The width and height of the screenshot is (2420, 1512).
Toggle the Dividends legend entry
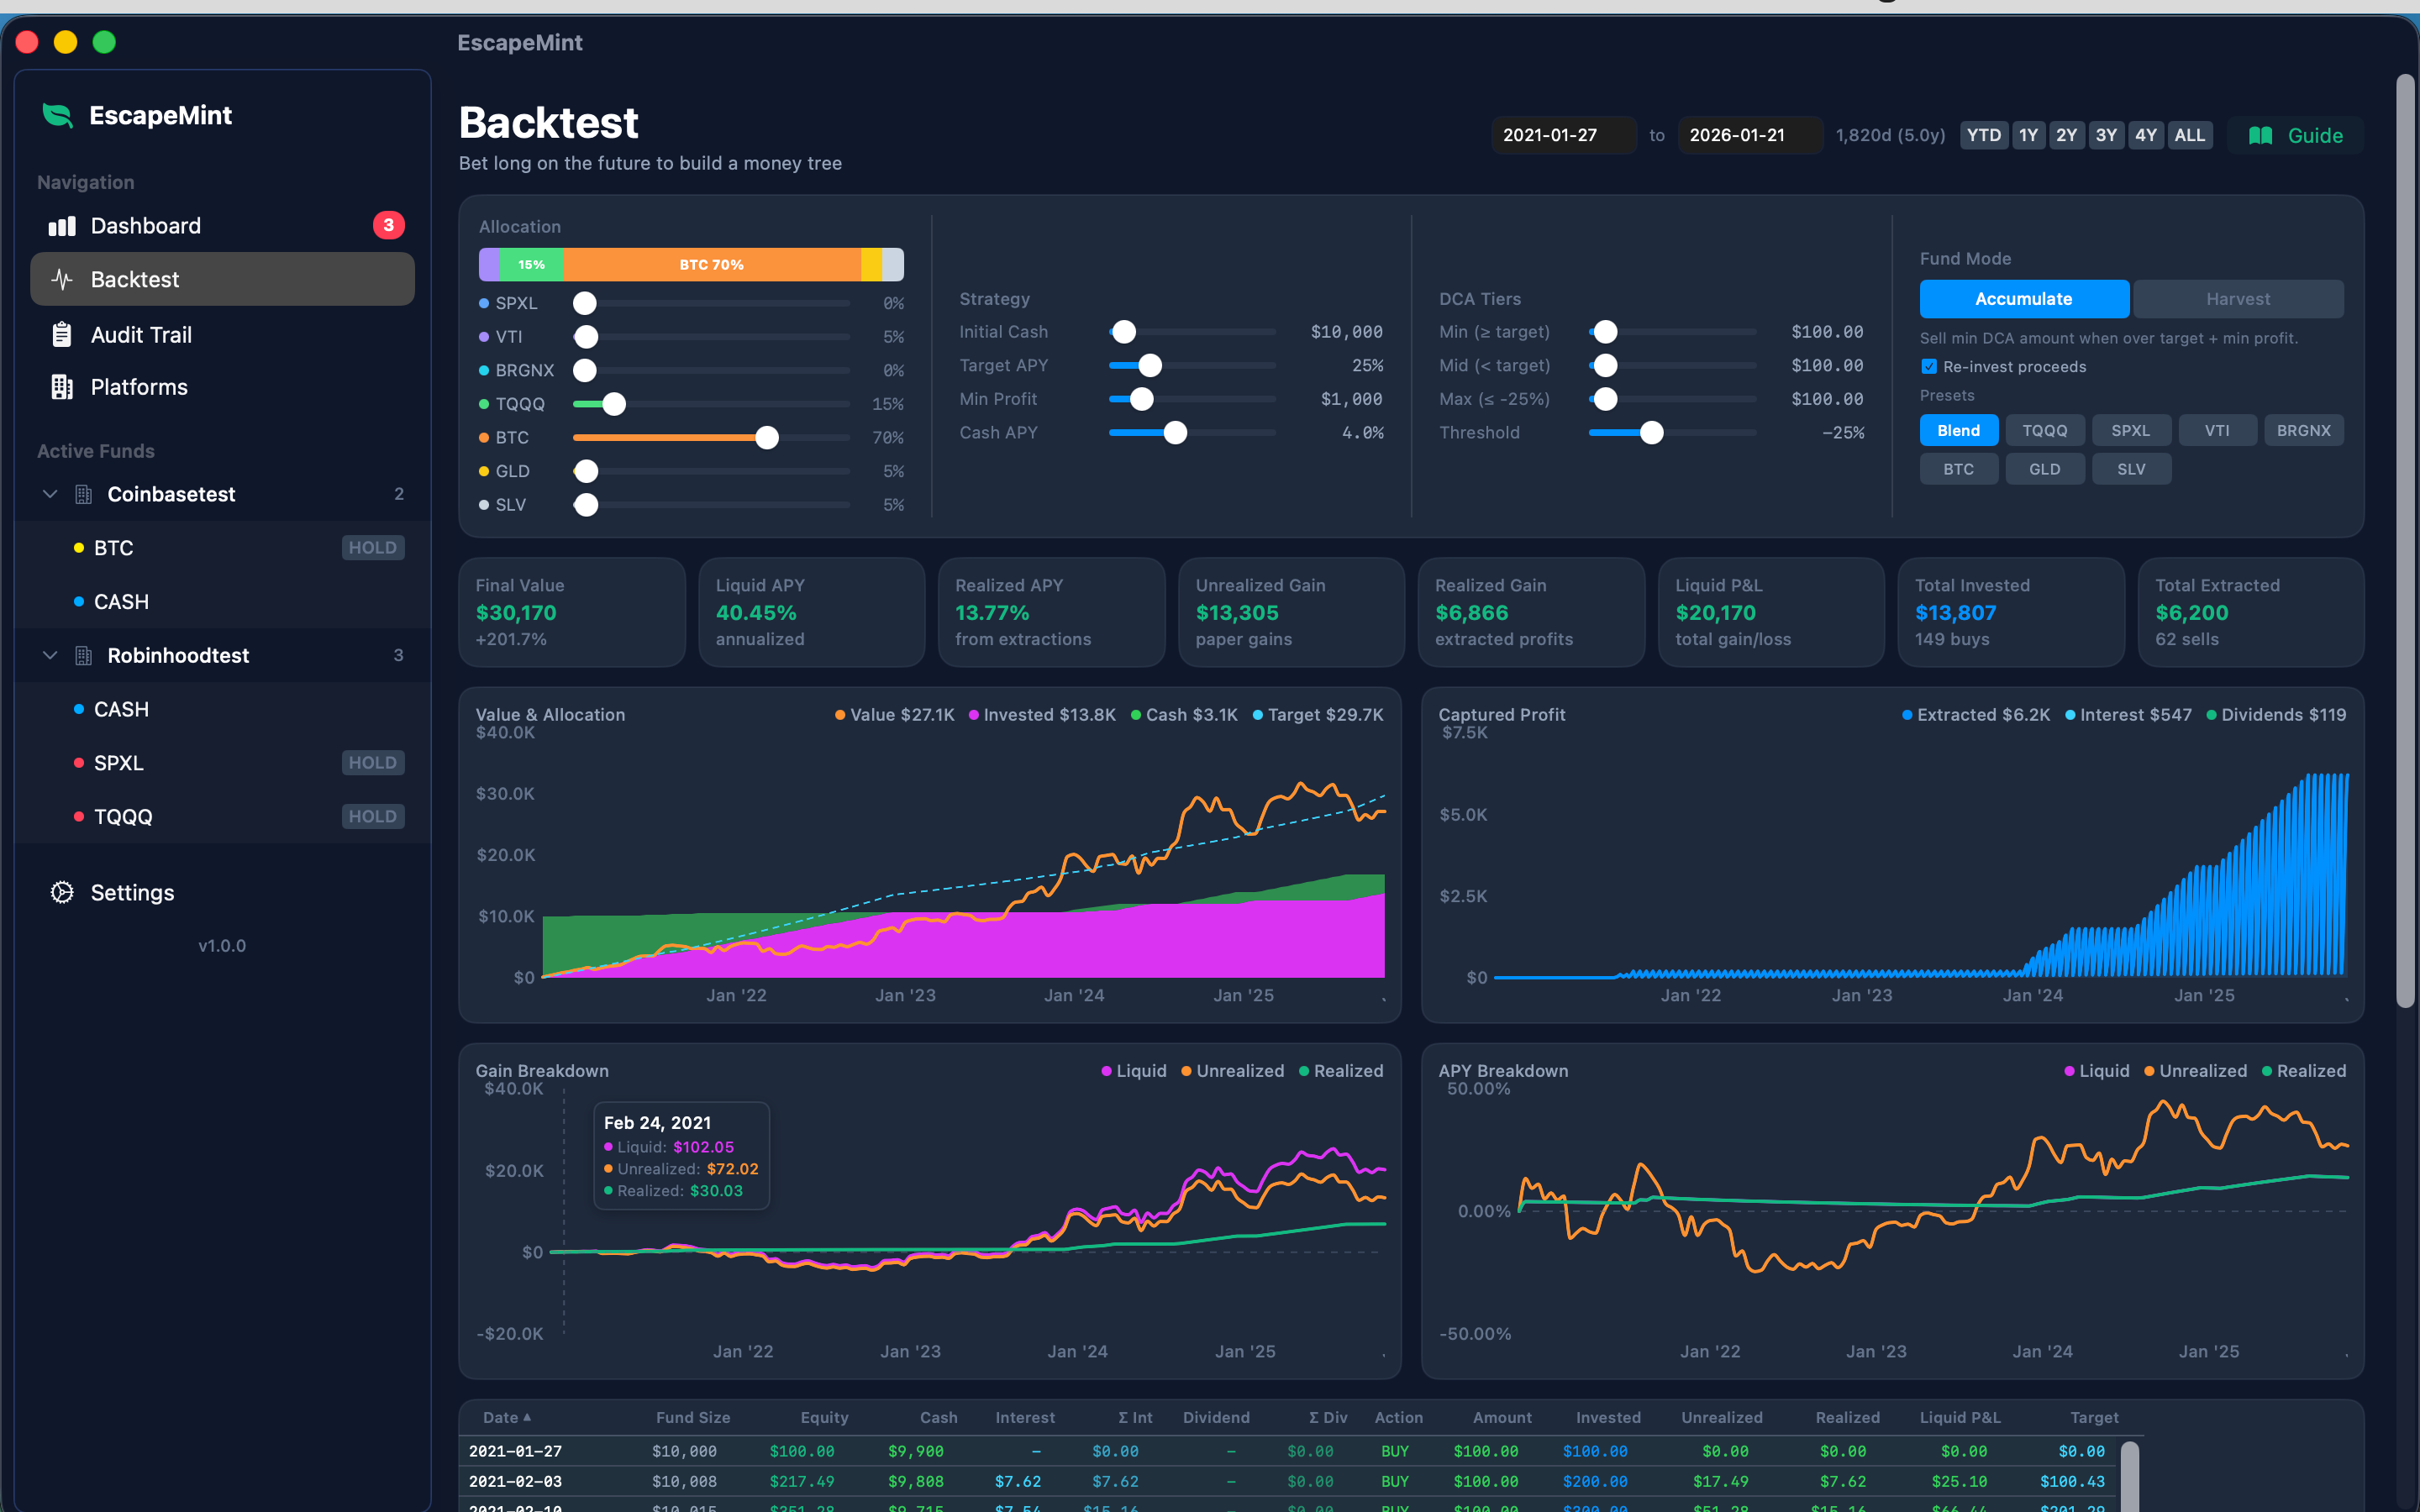tap(2276, 715)
